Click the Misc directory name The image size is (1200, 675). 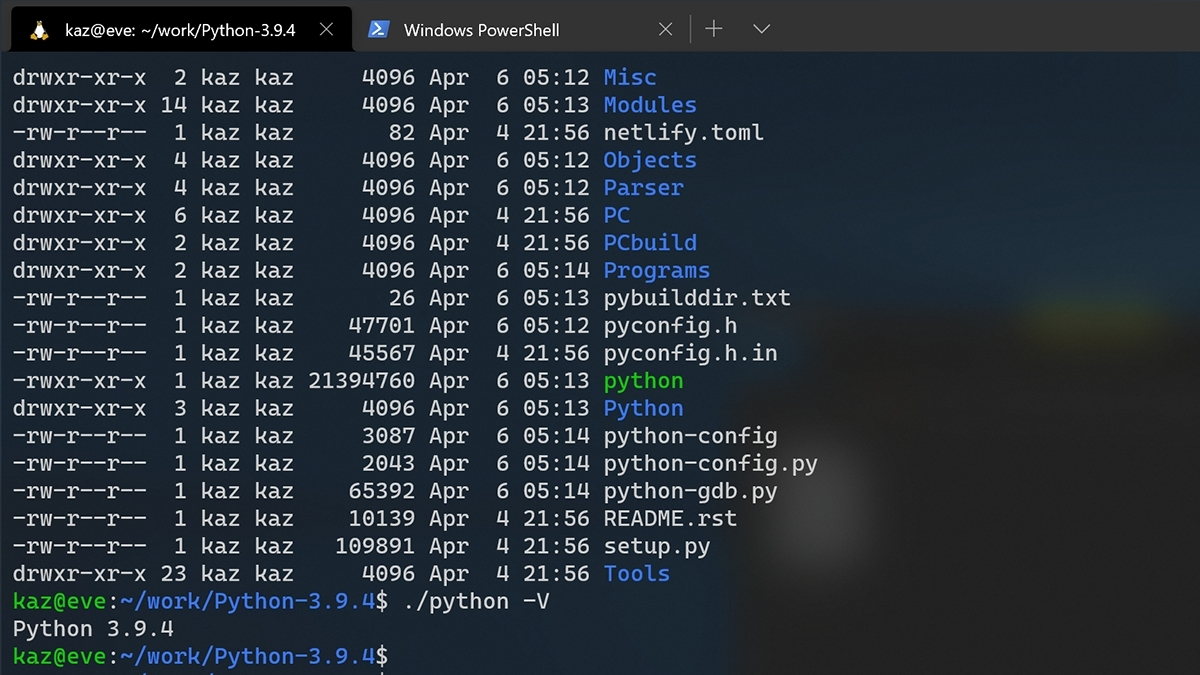click(x=630, y=77)
